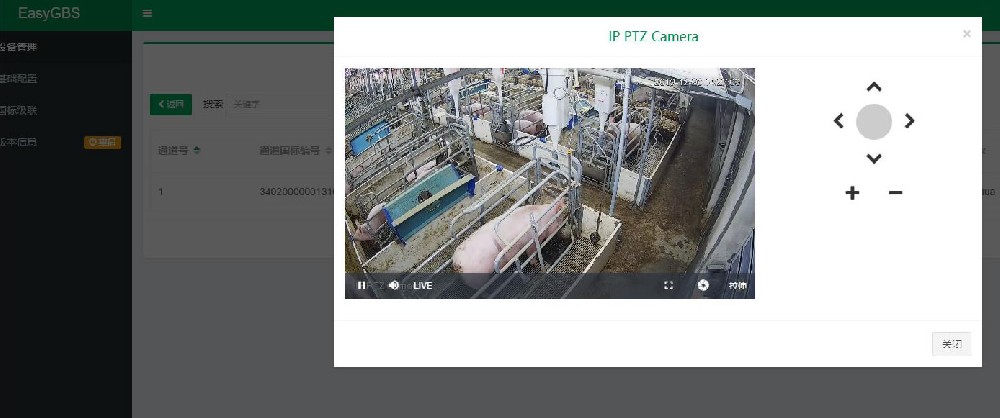Pause the live video stream
Image resolution: width=1000 pixels, height=418 pixels.
click(361, 286)
